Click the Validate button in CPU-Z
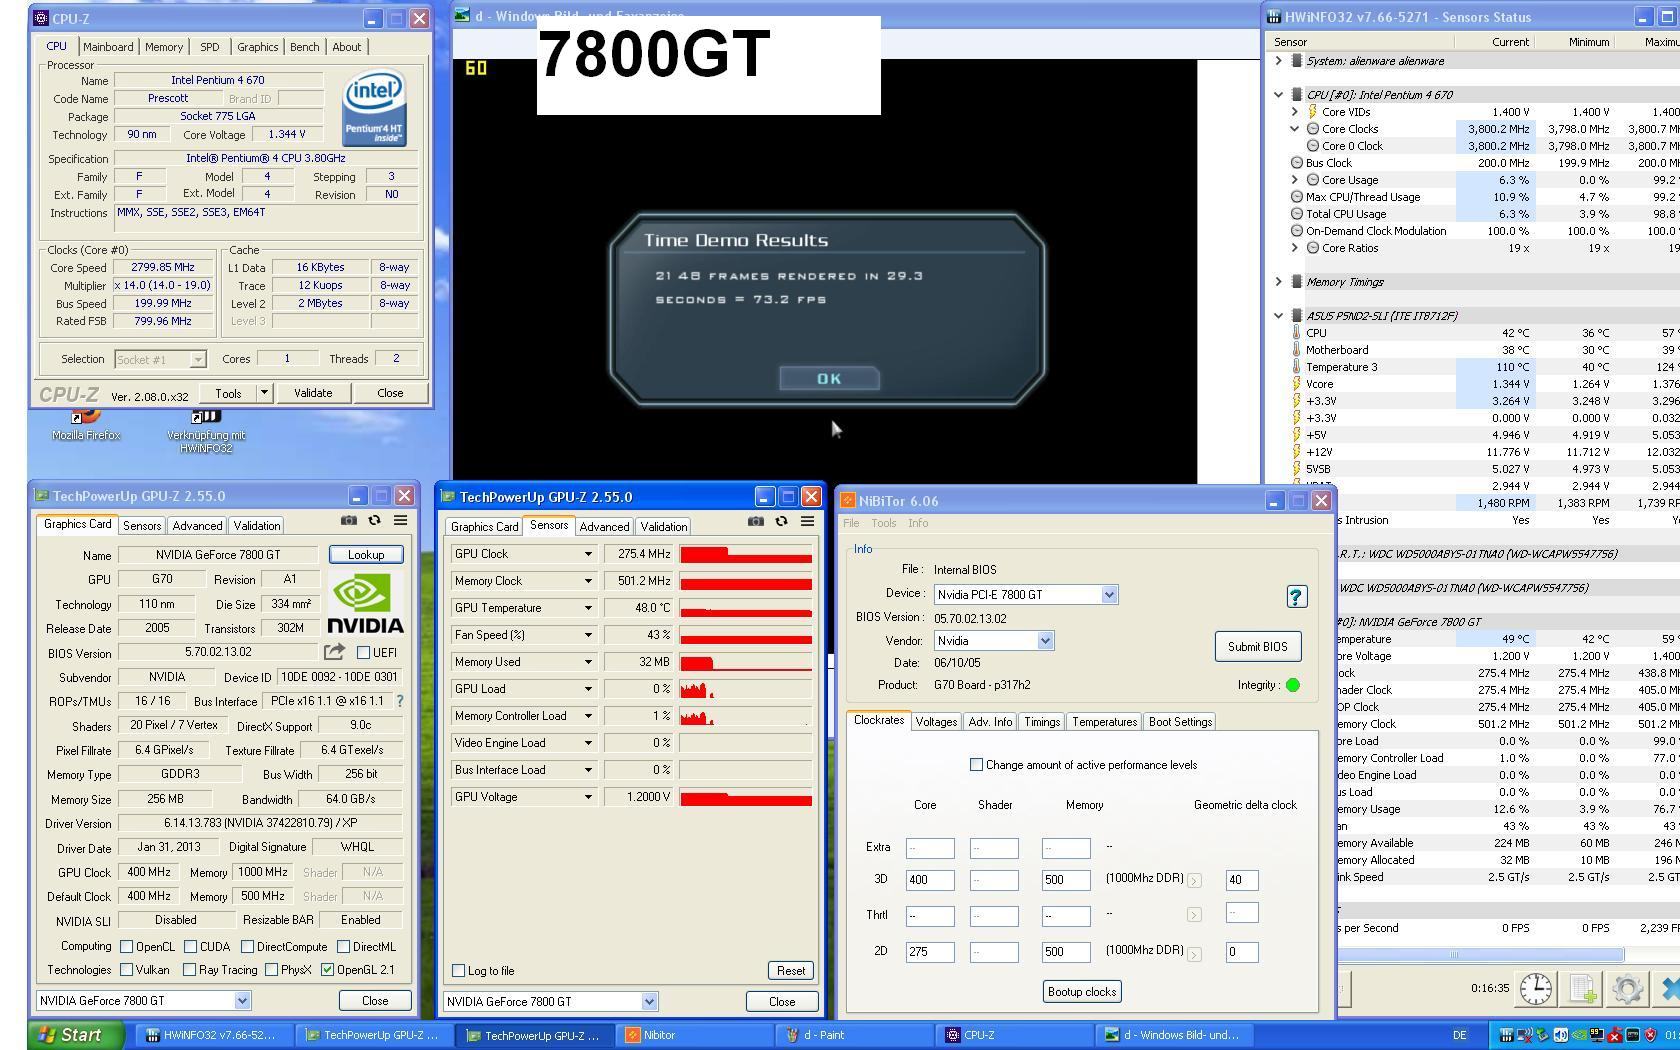1680x1050 pixels. [313, 393]
